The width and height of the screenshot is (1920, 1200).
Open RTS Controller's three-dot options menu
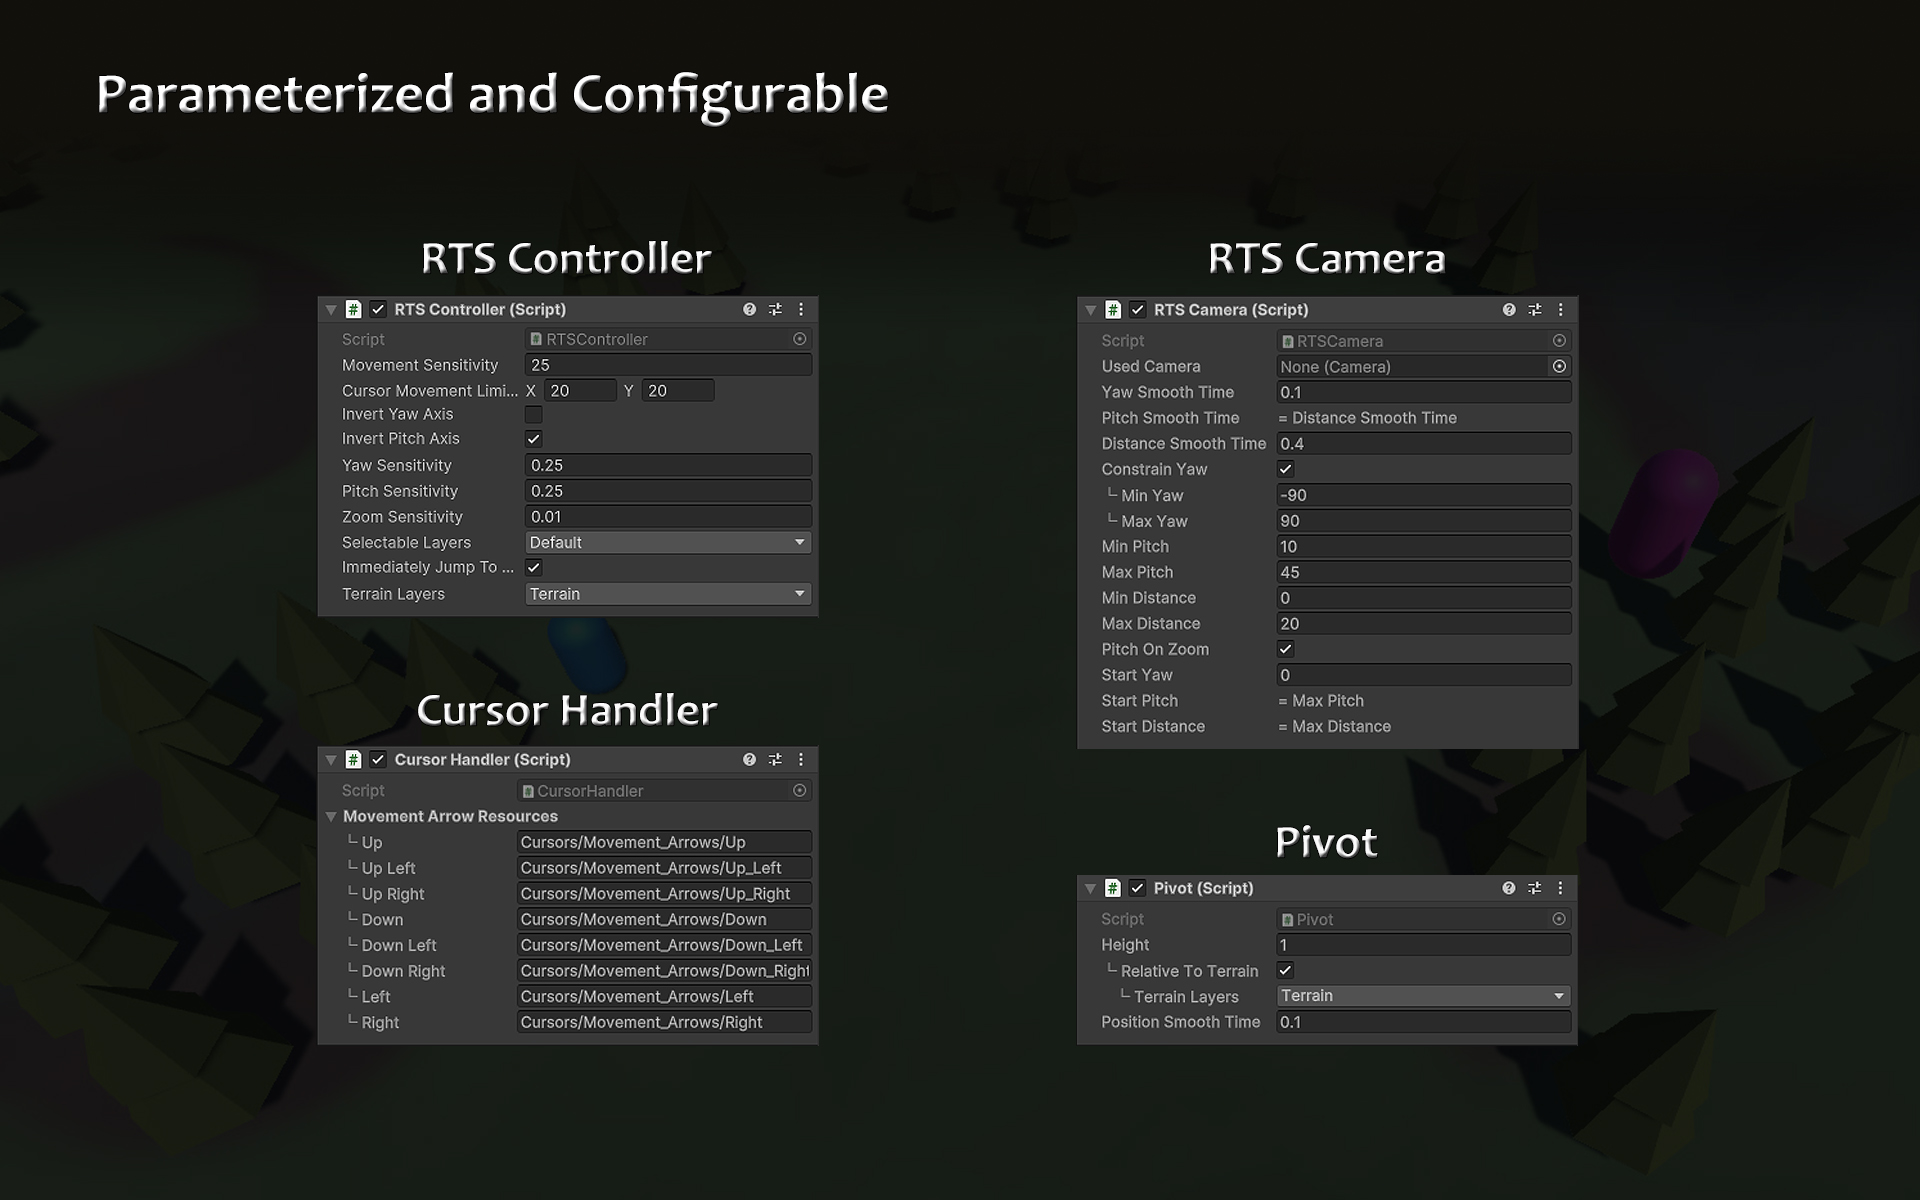[801, 310]
